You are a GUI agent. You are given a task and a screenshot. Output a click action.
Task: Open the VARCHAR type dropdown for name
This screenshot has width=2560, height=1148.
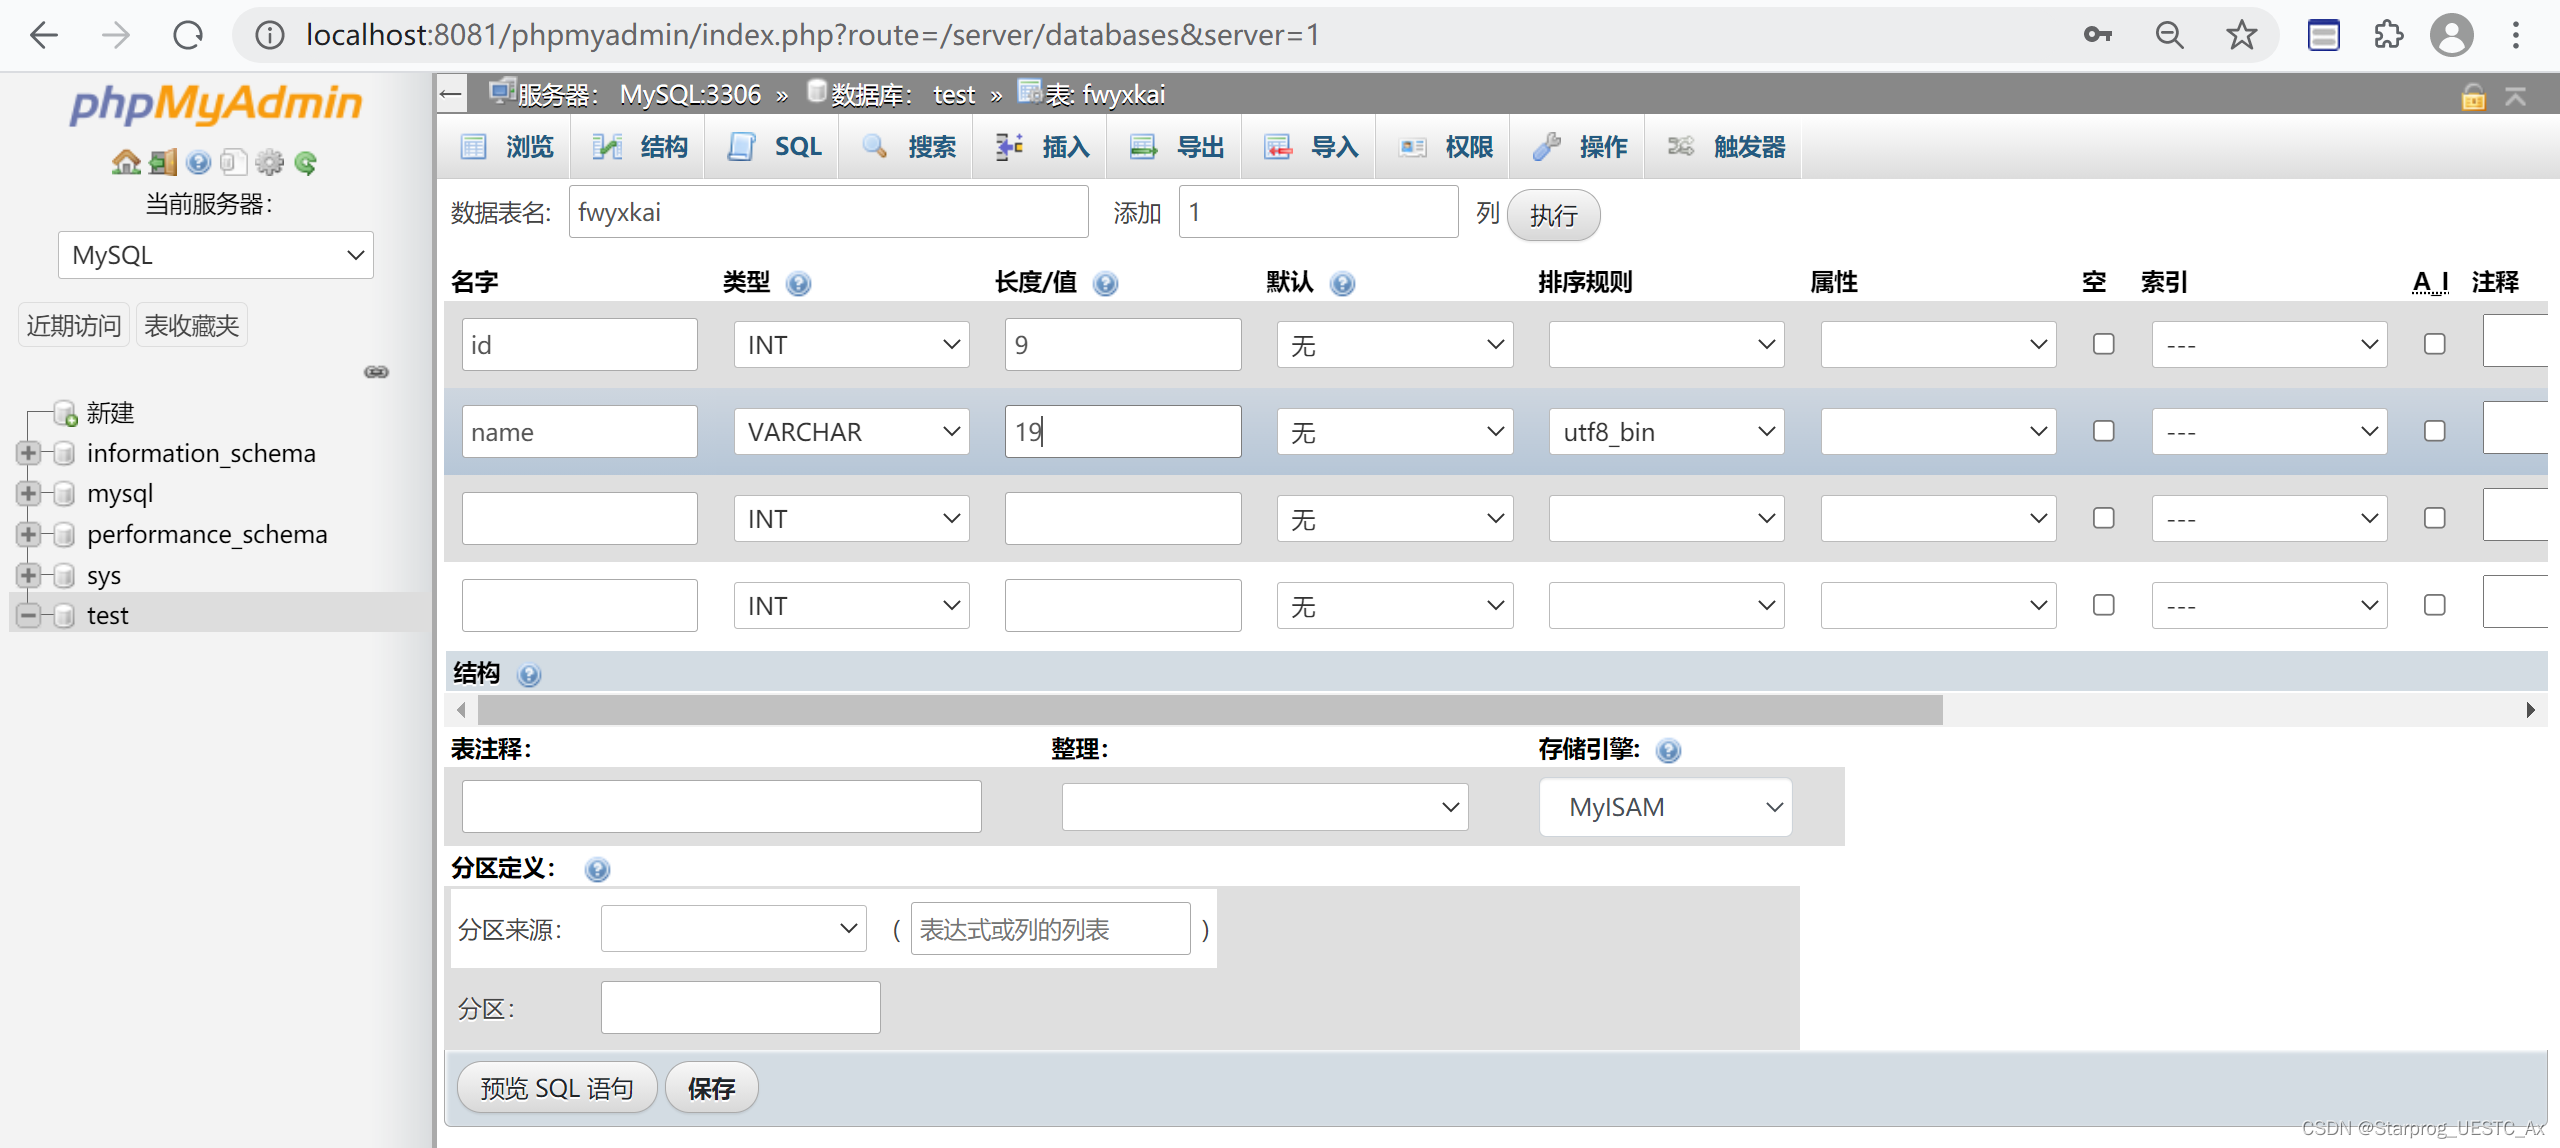tap(851, 432)
